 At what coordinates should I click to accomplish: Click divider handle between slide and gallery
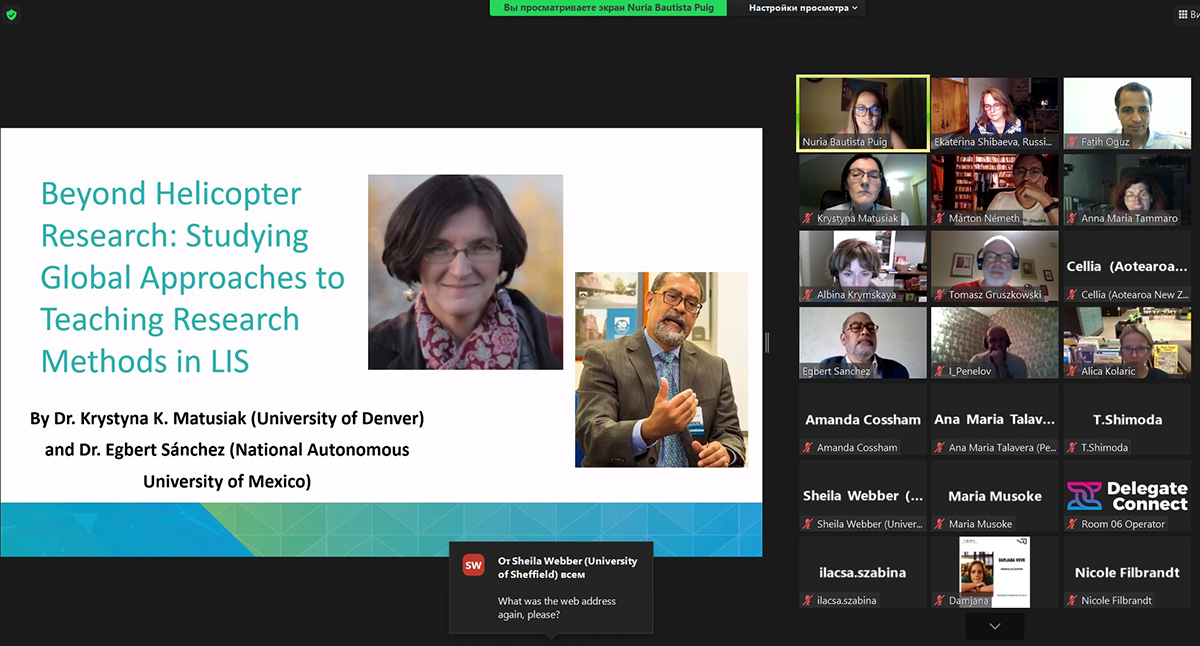[767, 342]
